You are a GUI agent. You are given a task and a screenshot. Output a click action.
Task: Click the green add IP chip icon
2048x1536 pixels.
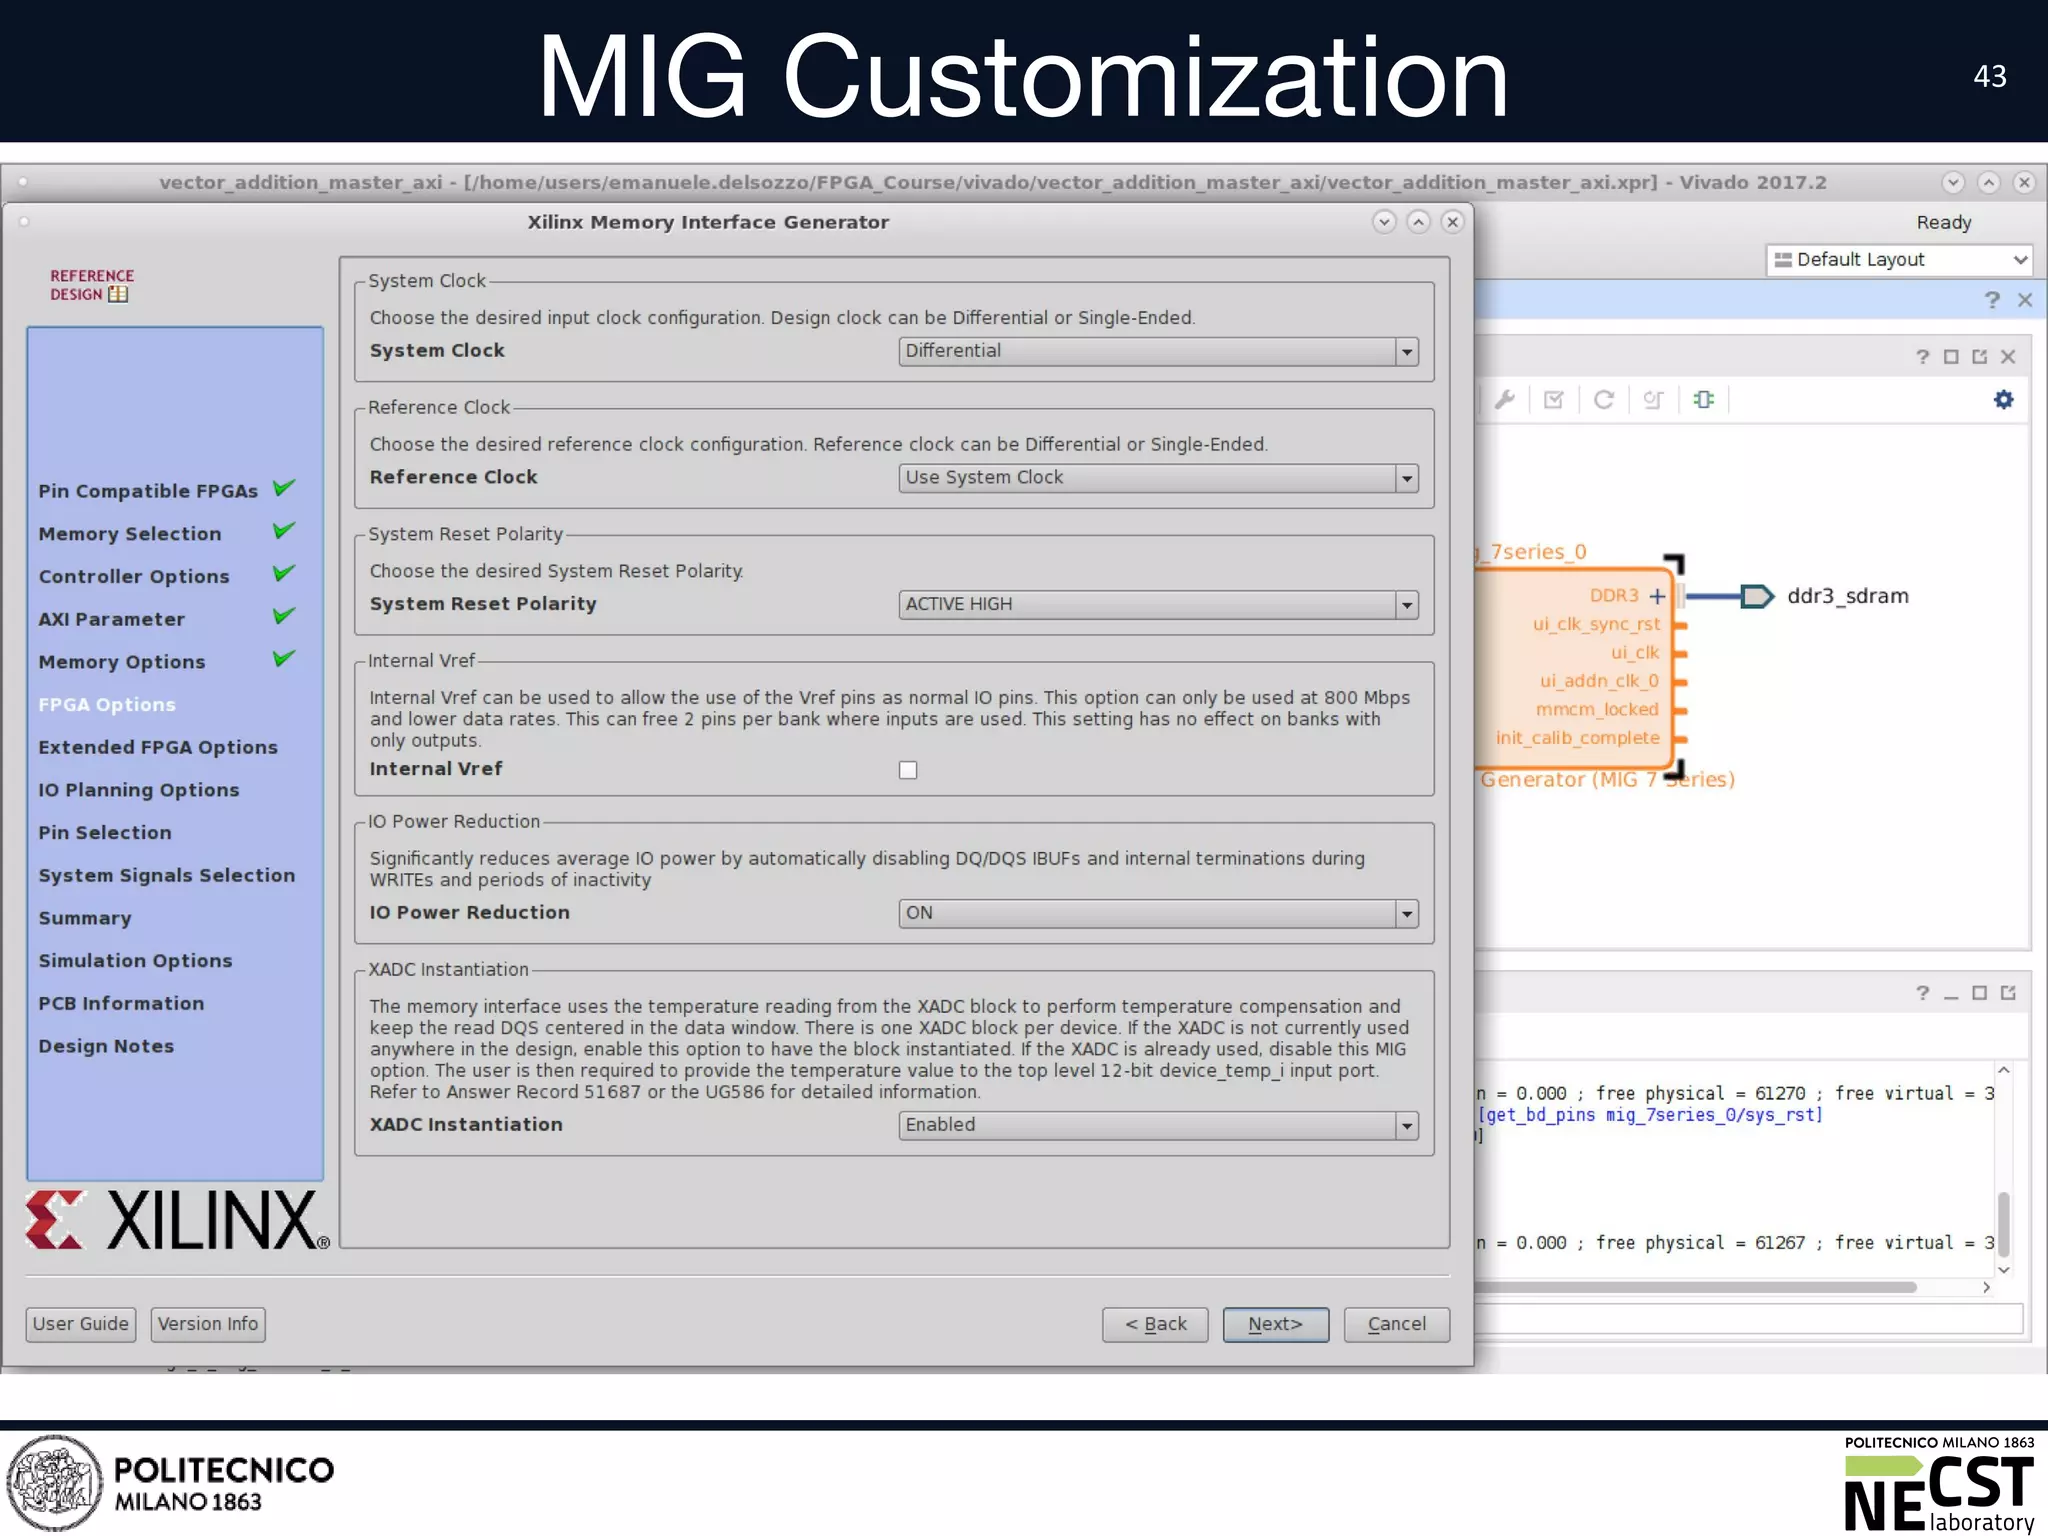click(1703, 400)
